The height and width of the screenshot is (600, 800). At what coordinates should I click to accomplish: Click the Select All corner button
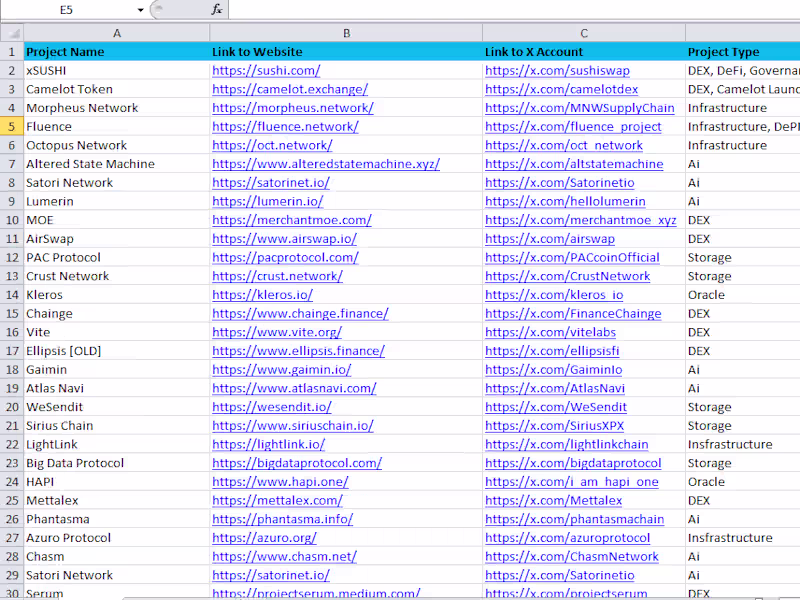tap(12, 33)
